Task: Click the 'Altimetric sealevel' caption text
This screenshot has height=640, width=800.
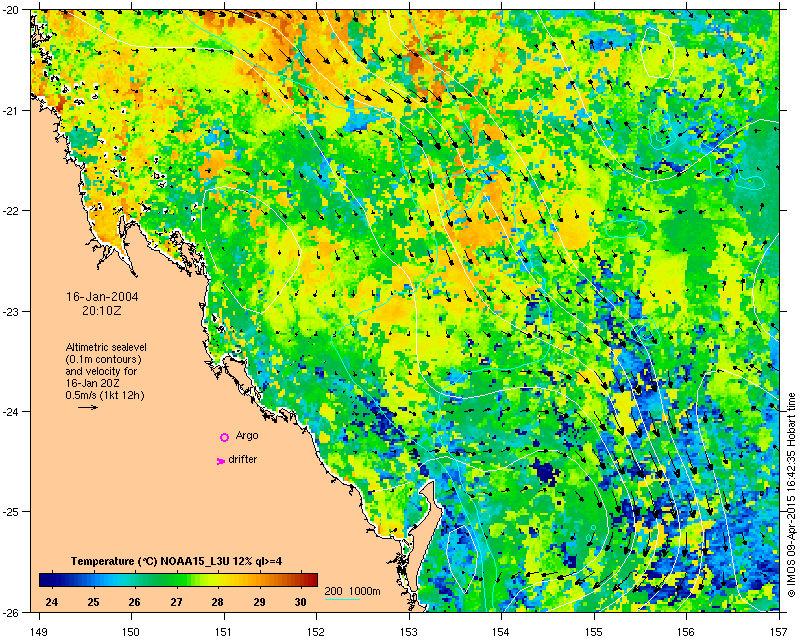Action: [x=106, y=347]
